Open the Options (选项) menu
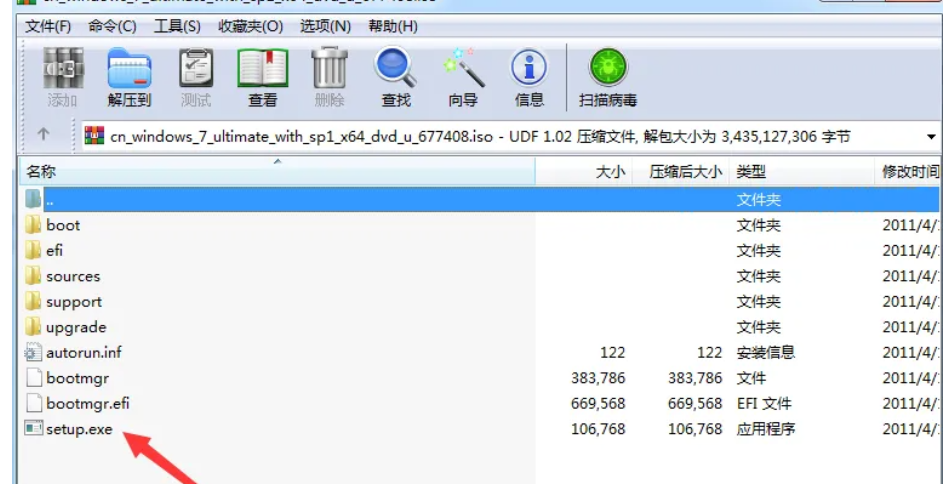Image resolution: width=947 pixels, height=484 pixels. pos(326,27)
